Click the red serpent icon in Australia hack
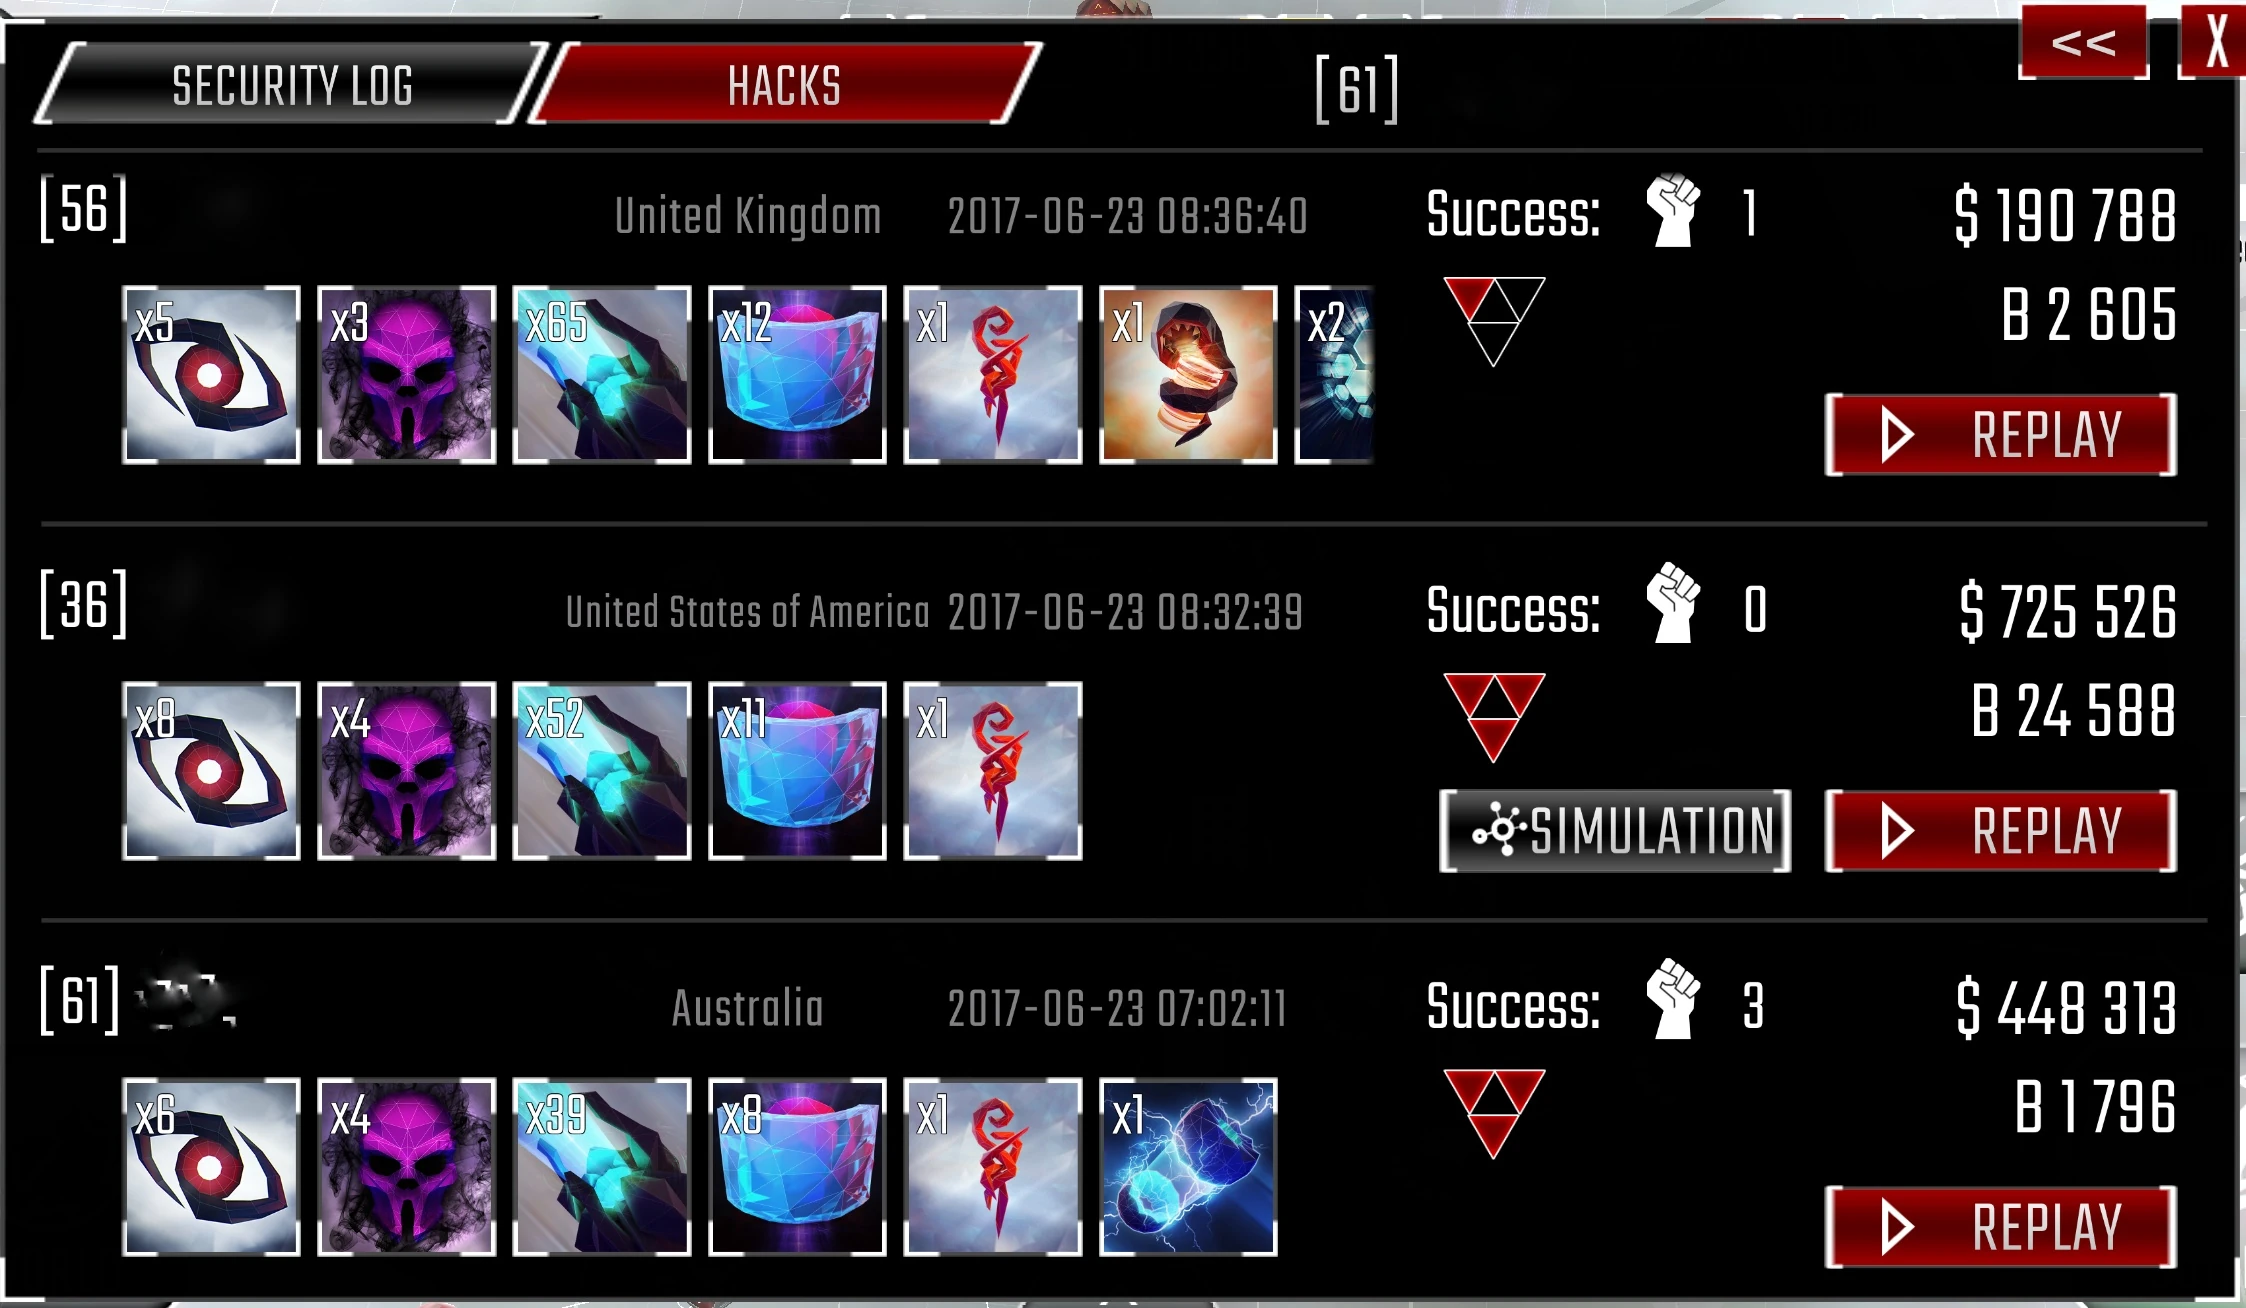The image size is (2246, 1308). click(993, 1167)
